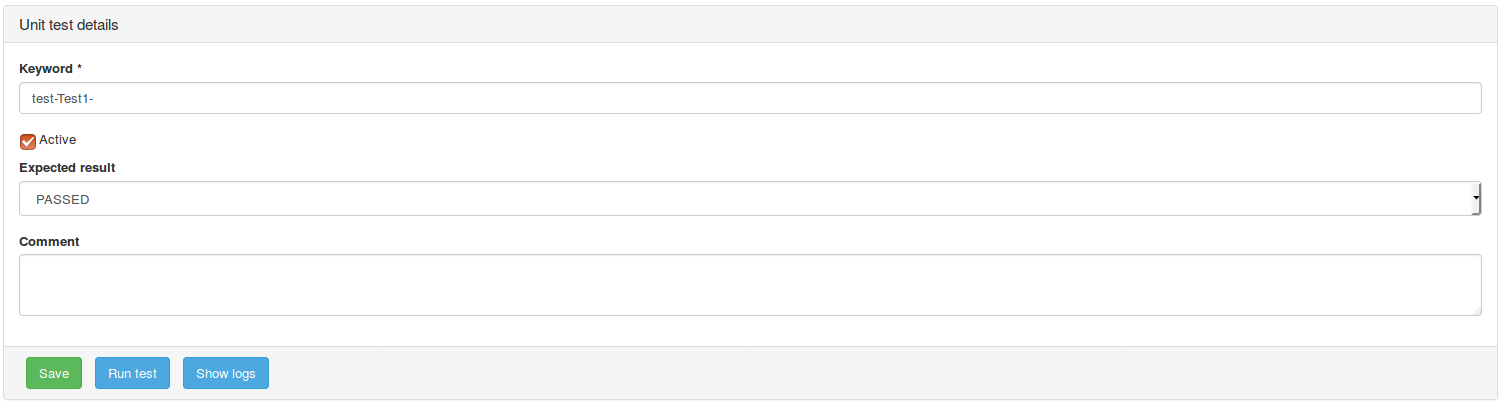
Task: Select the PASSED value text
Action: (63, 200)
